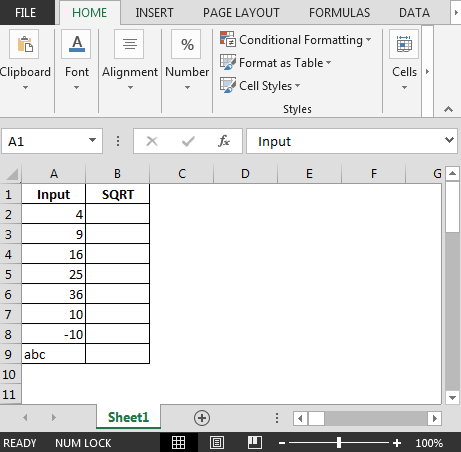Open the Alignment group icon
461x452 pixels.
(129, 44)
